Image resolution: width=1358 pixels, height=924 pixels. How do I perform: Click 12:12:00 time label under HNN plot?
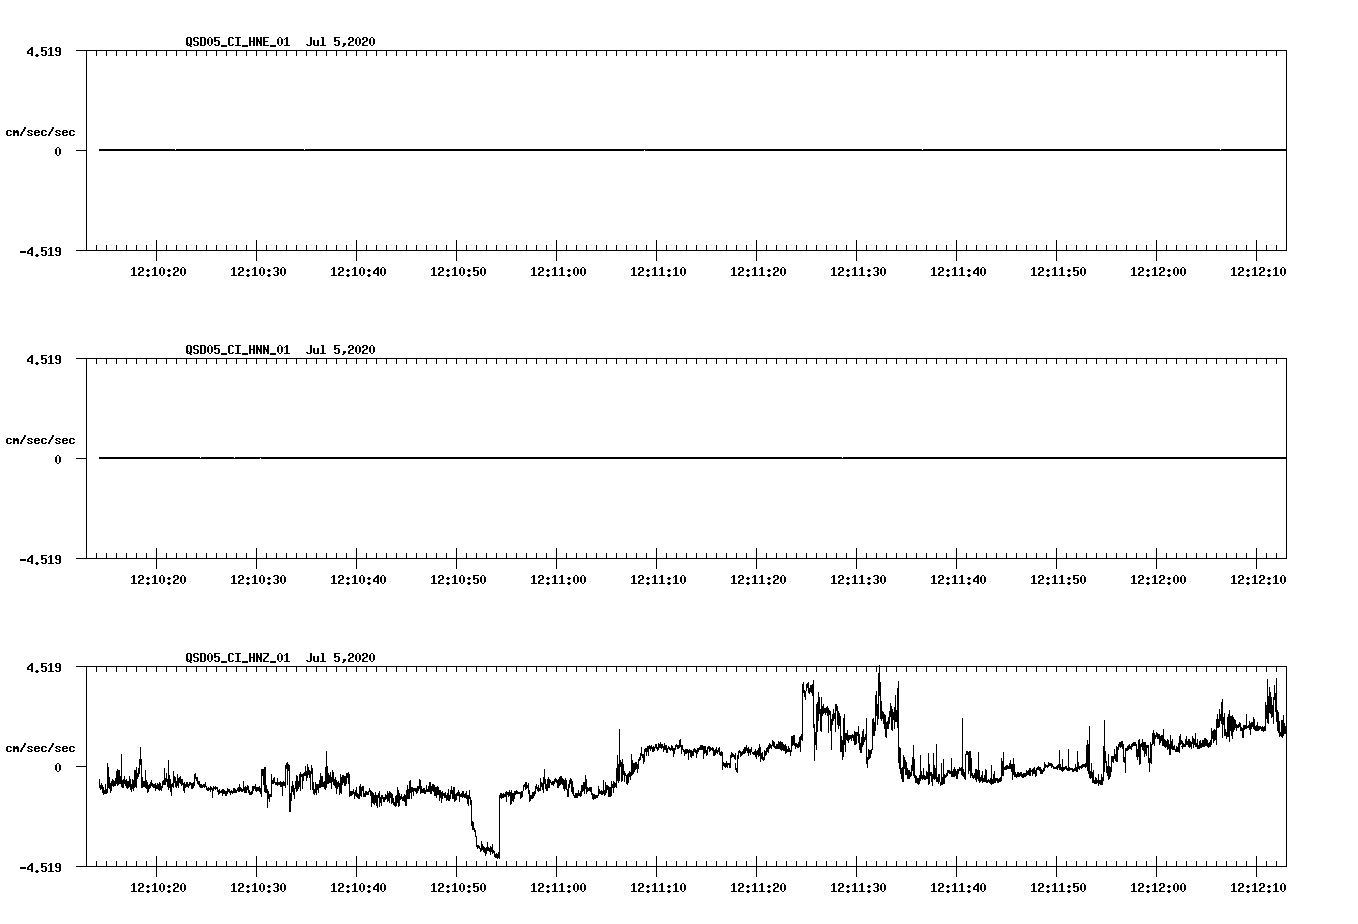1158,579
